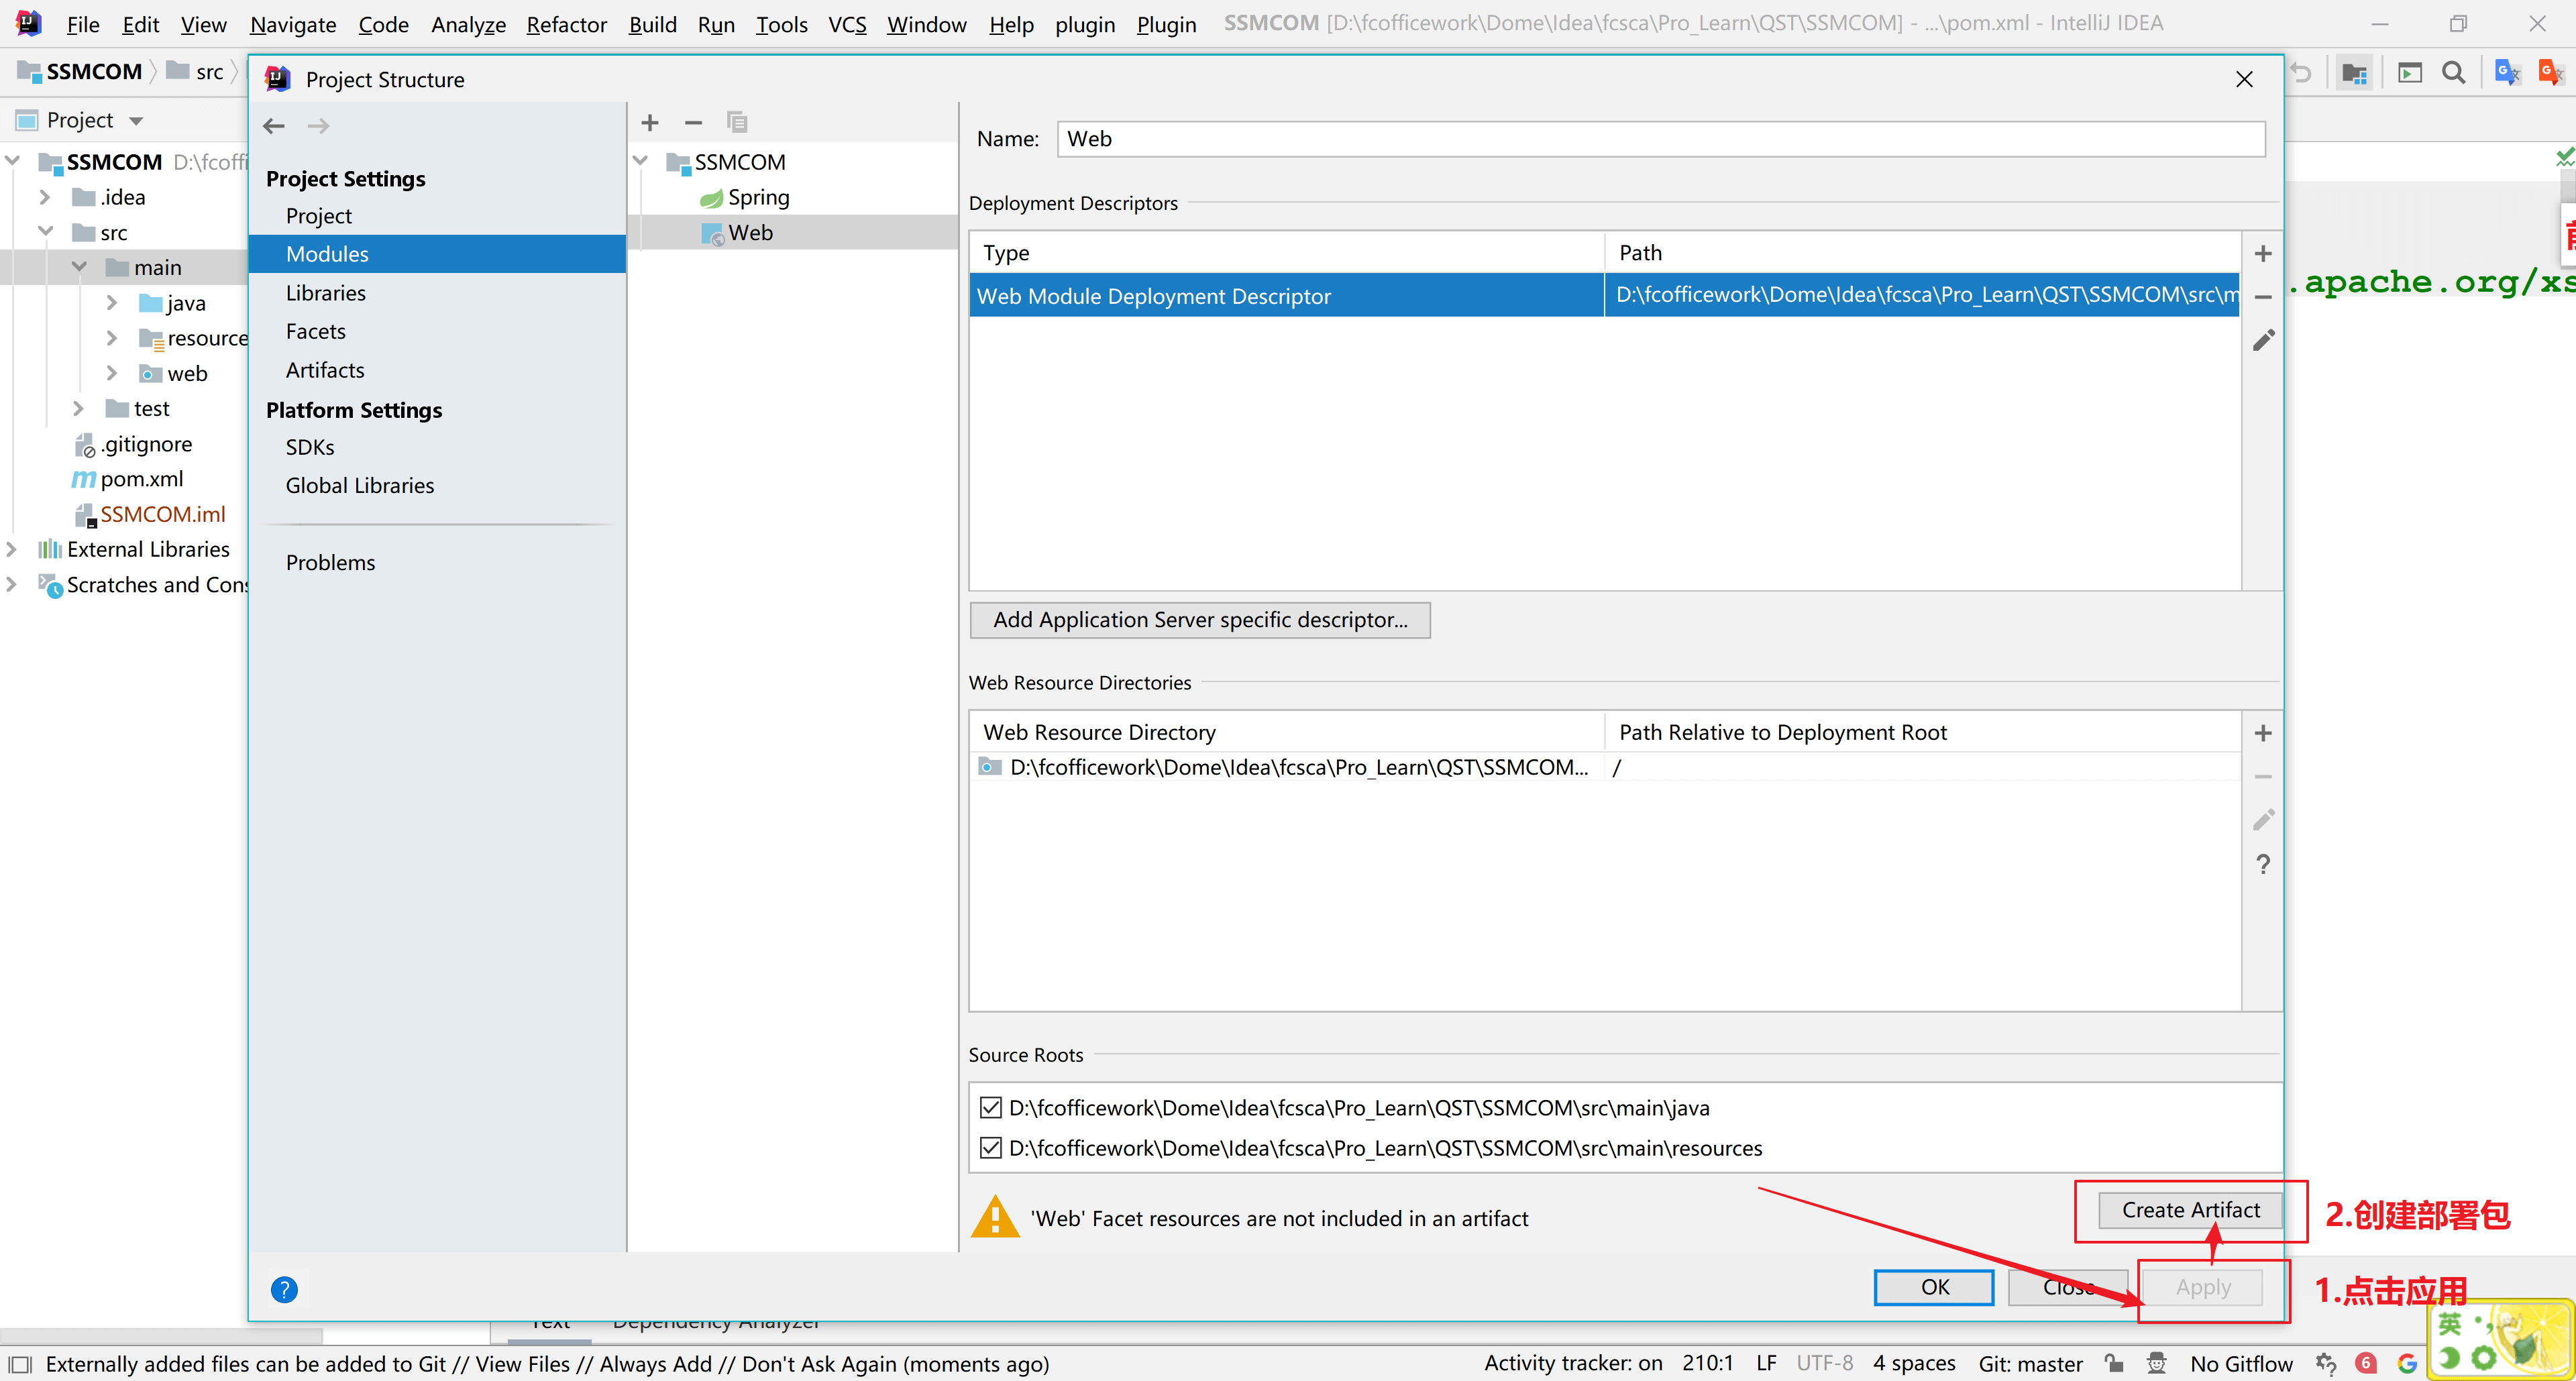Uncheck the src\main\resources source root
The height and width of the screenshot is (1381, 2576).
990,1148
